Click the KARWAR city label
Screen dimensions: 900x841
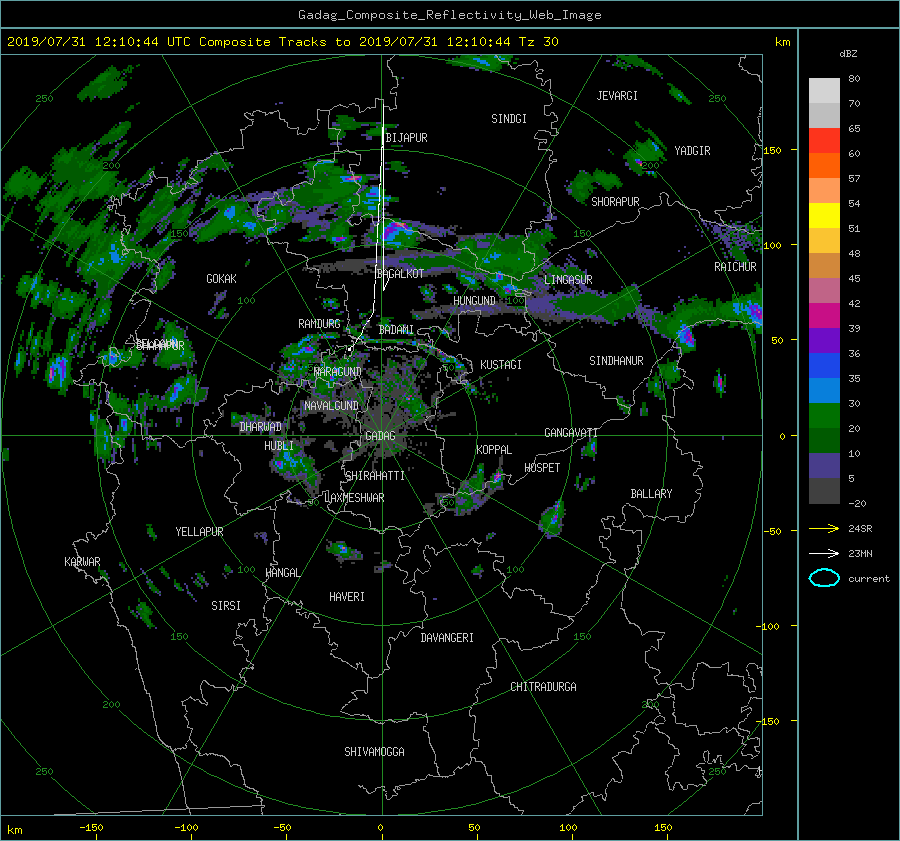point(82,561)
